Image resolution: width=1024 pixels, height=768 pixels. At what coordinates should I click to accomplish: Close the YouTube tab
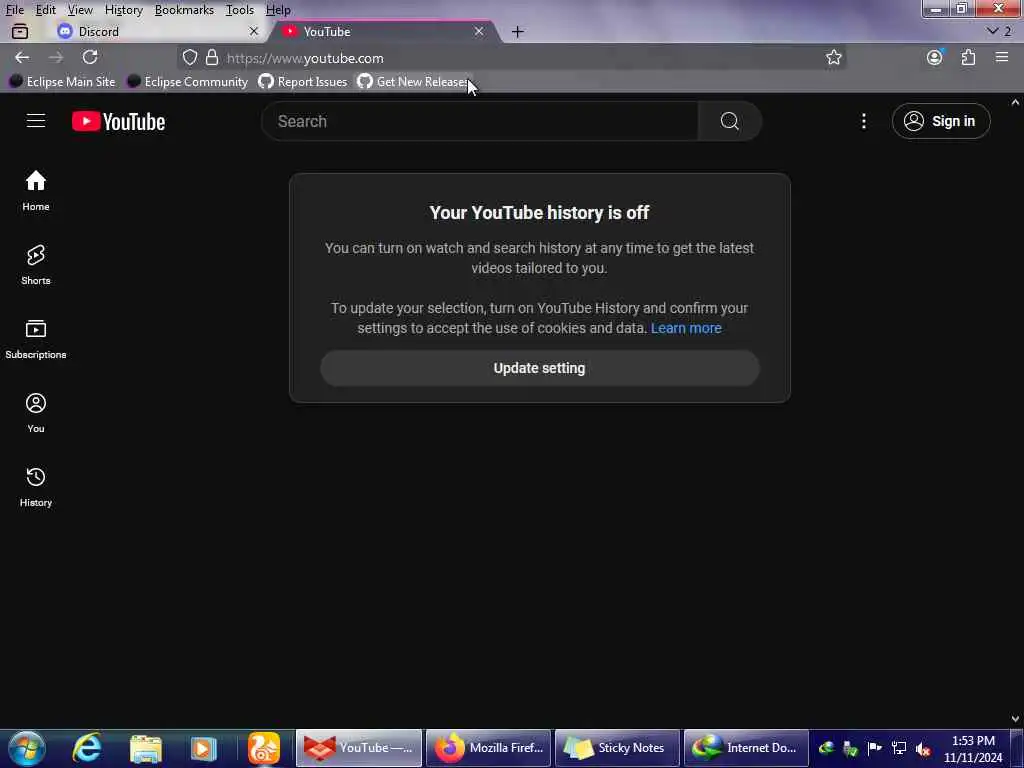pyautogui.click(x=479, y=31)
